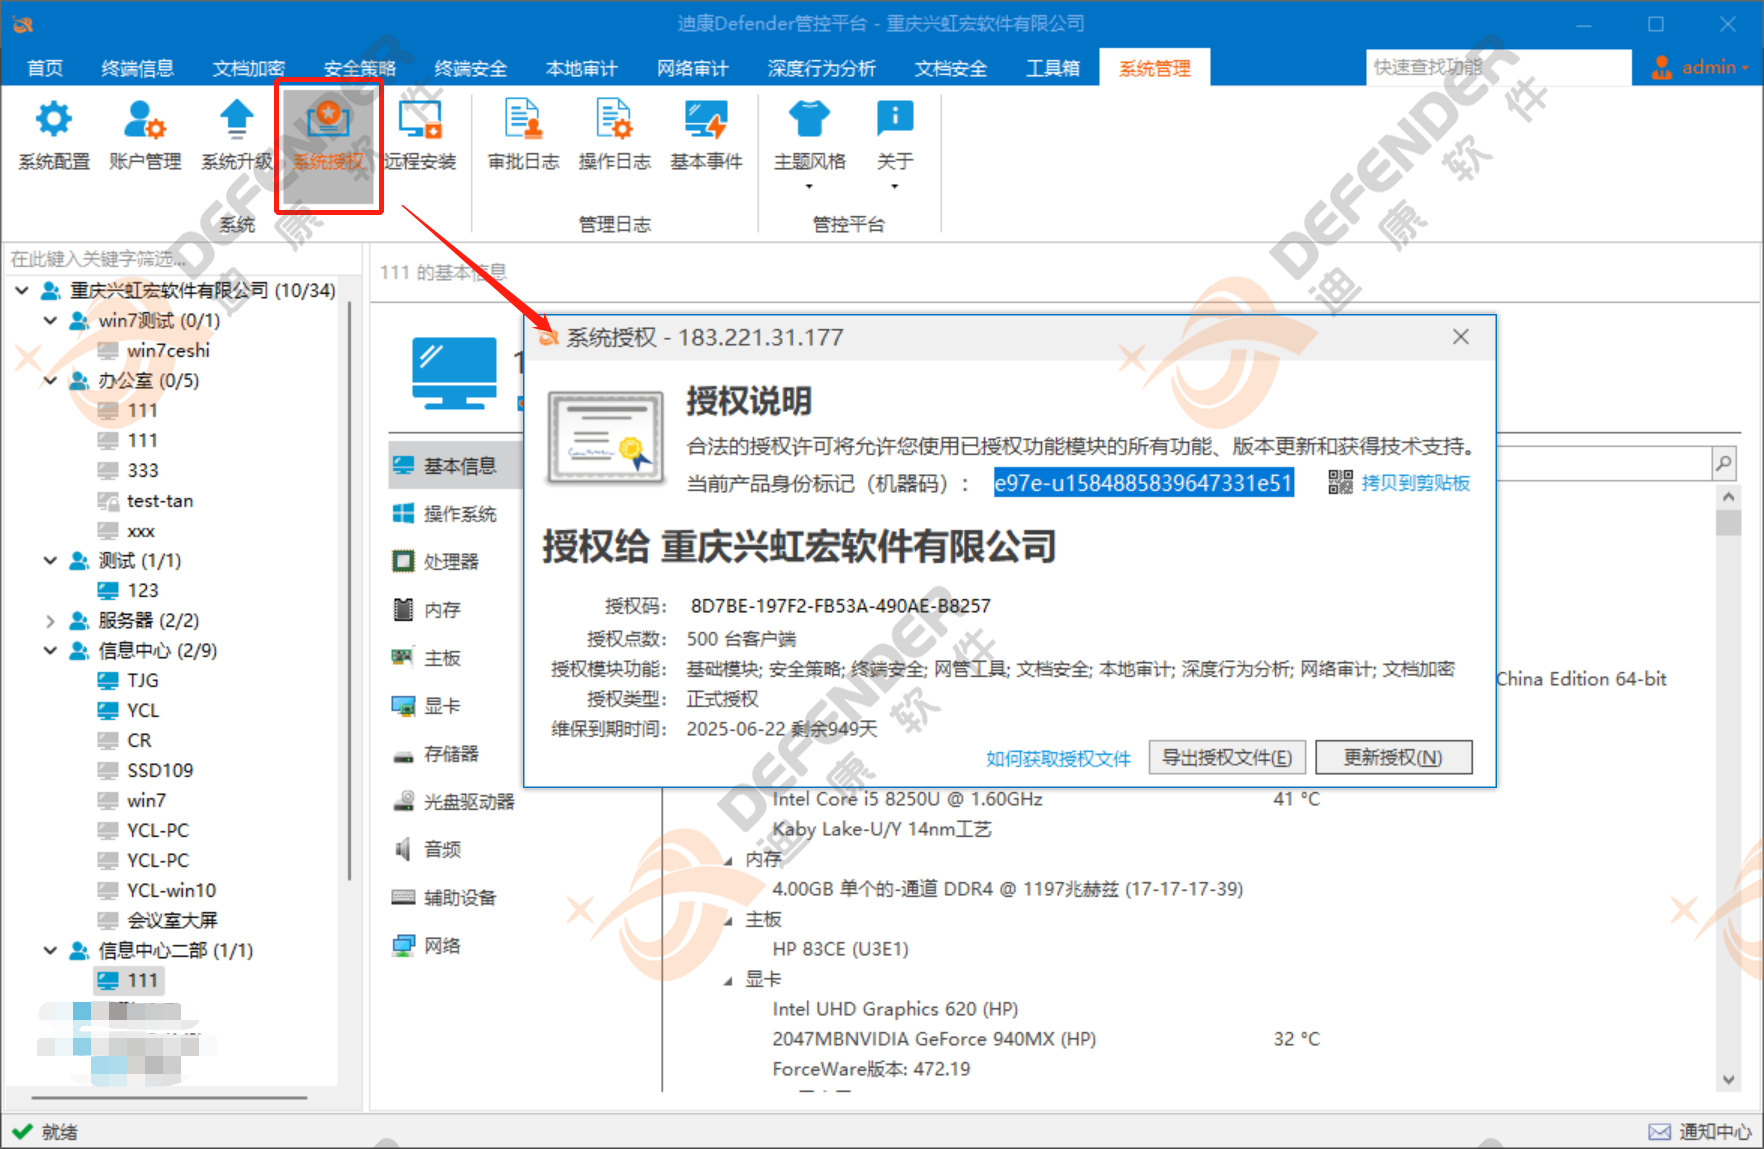Select the 333 computer
1764x1149 pixels.
[x=142, y=470]
